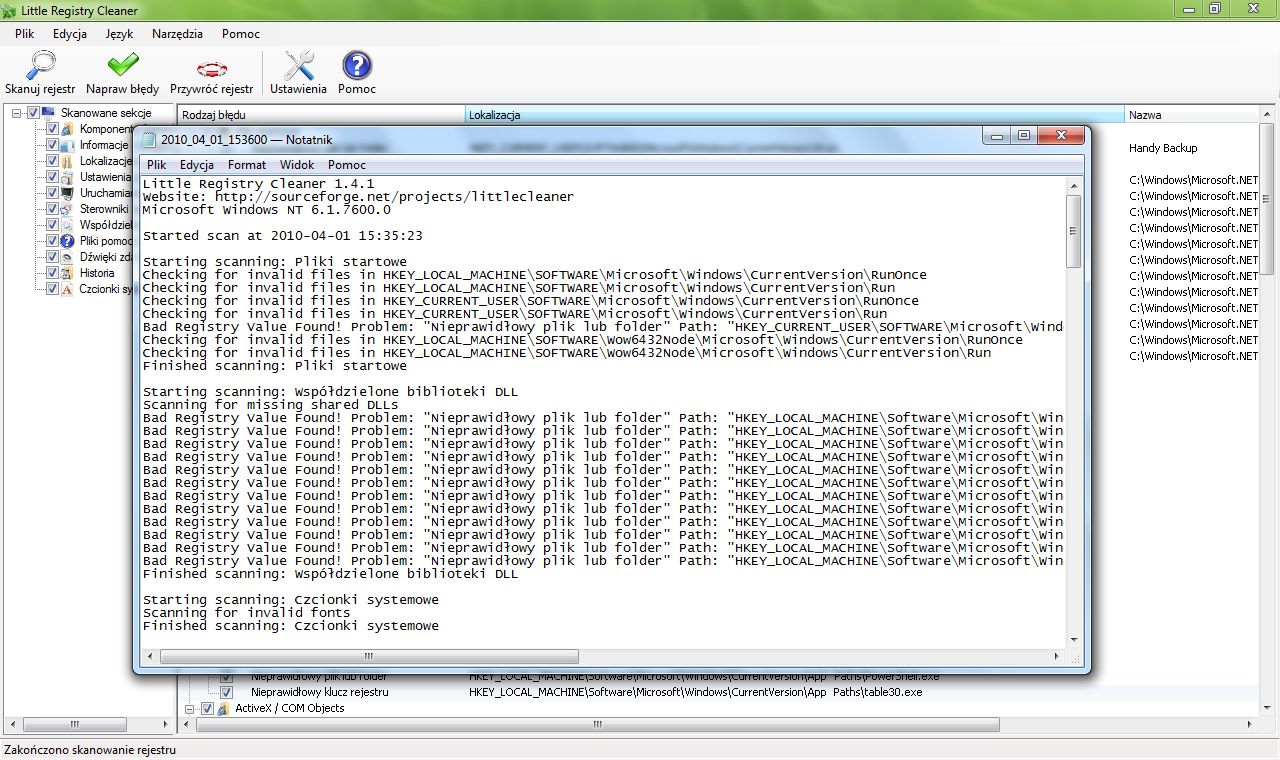Click Notatnik scroll down arrow
1280x760 pixels.
[x=1074, y=640]
